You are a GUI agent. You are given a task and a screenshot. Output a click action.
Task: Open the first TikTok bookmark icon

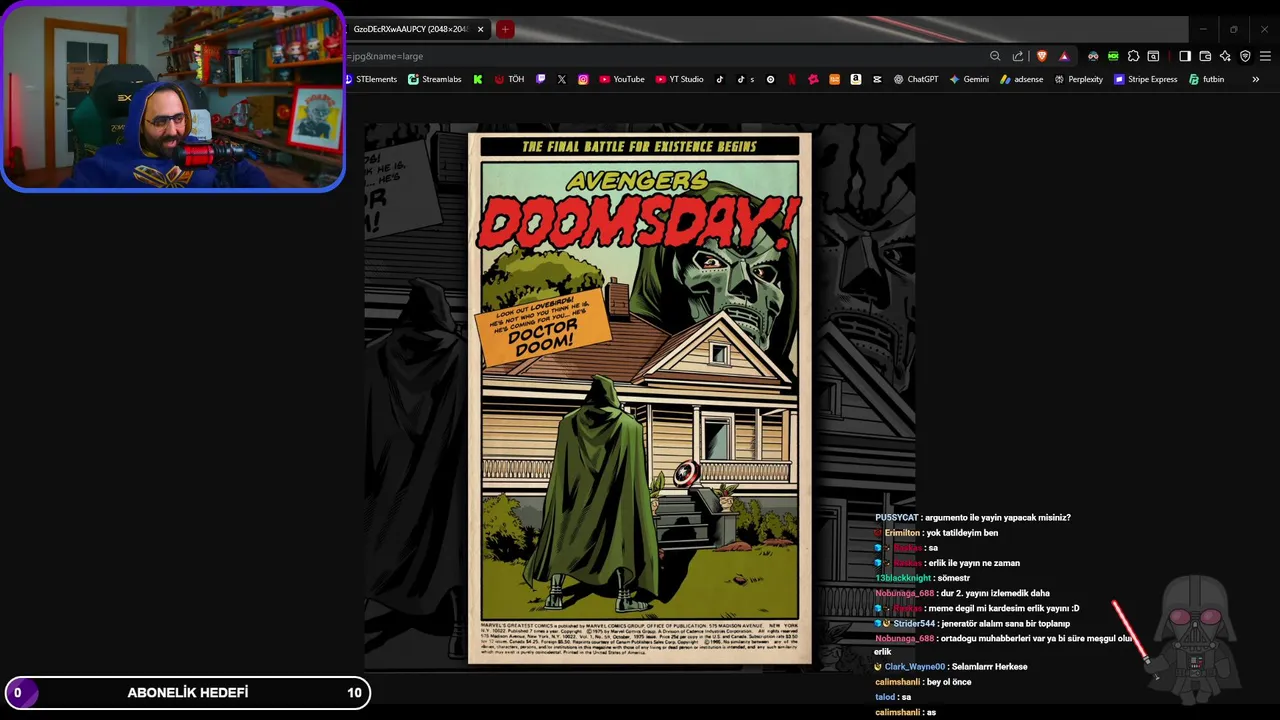[719, 79]
